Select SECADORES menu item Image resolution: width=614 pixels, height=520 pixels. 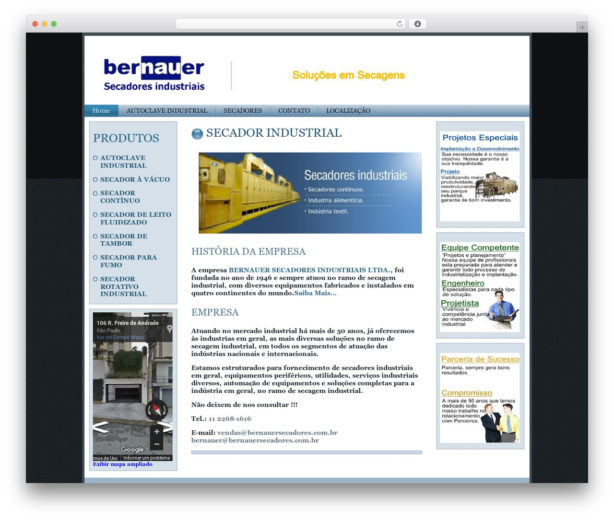pyautogui.click(x=243, y=111)
